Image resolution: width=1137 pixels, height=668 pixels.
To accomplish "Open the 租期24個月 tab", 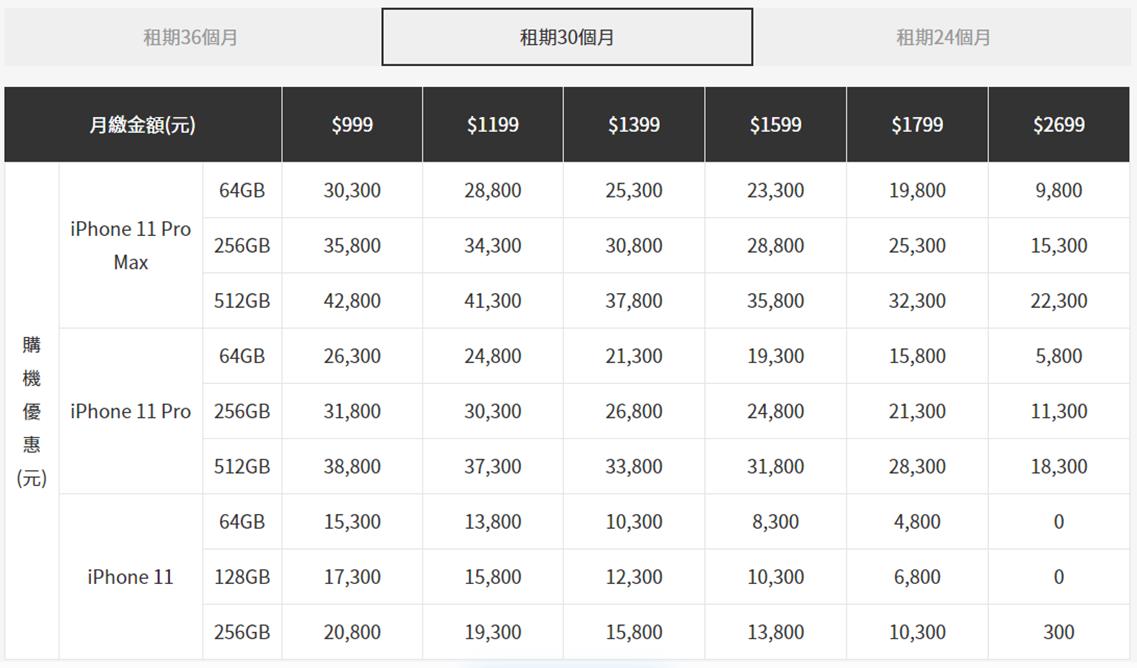I will 943,38.
